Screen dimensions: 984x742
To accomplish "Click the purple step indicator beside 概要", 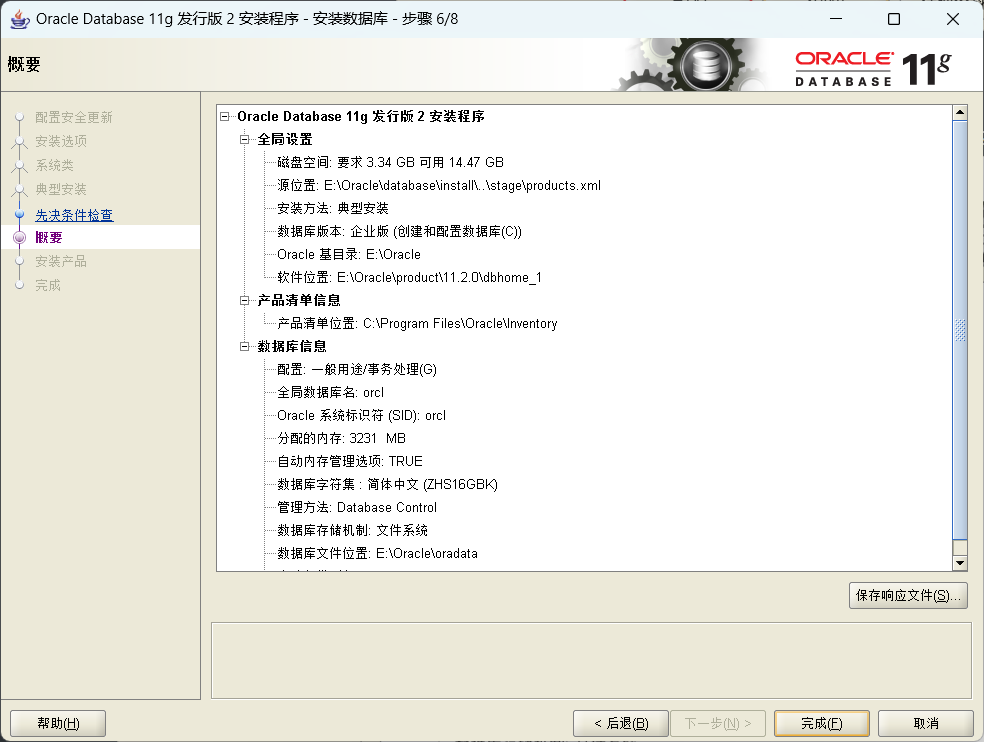I will [x=21, y=237].
